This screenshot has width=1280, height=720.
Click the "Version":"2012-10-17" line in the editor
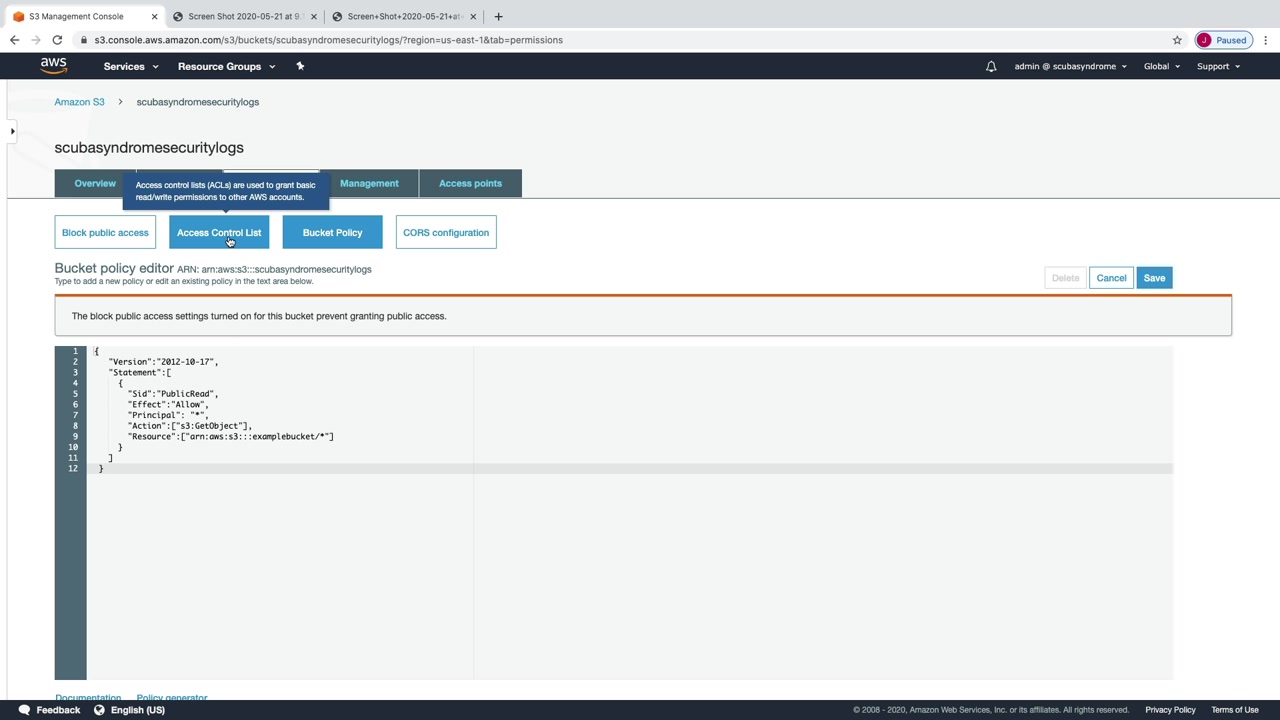pyautogui.click(x=163, y=362)
